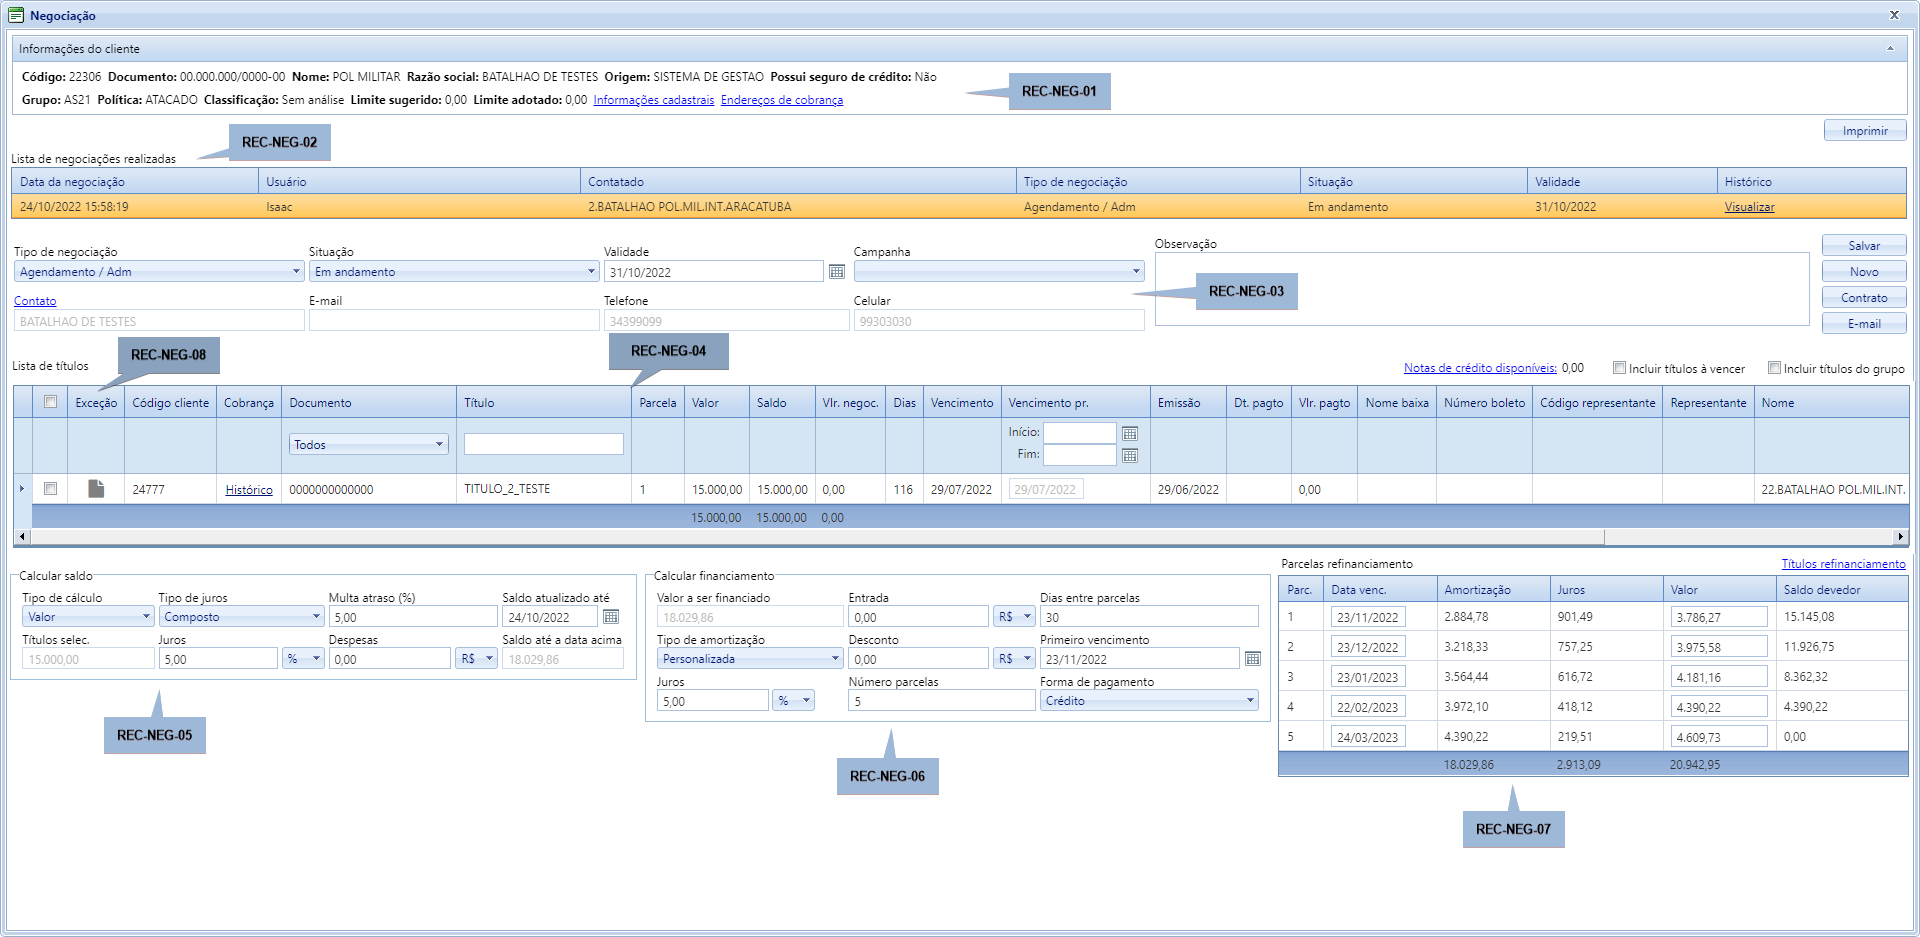Viewport: 1920px width, 937px height.
Task: Click the Multa atraso (%) field
Action: (x=413, y=617)
